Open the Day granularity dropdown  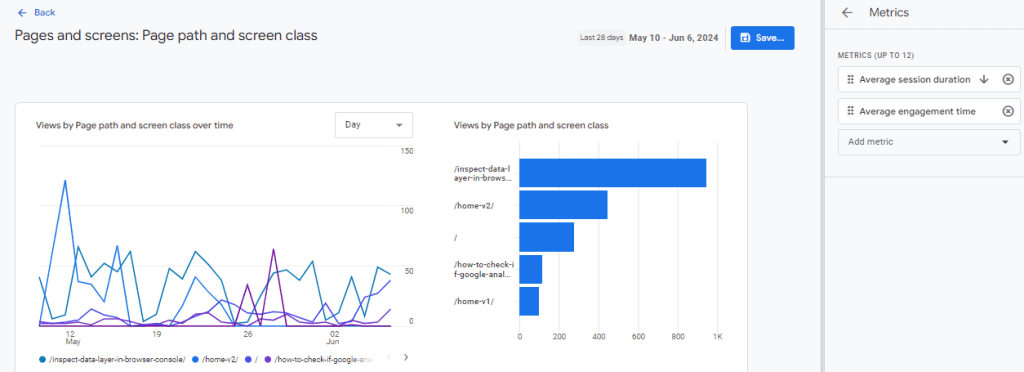374,125
